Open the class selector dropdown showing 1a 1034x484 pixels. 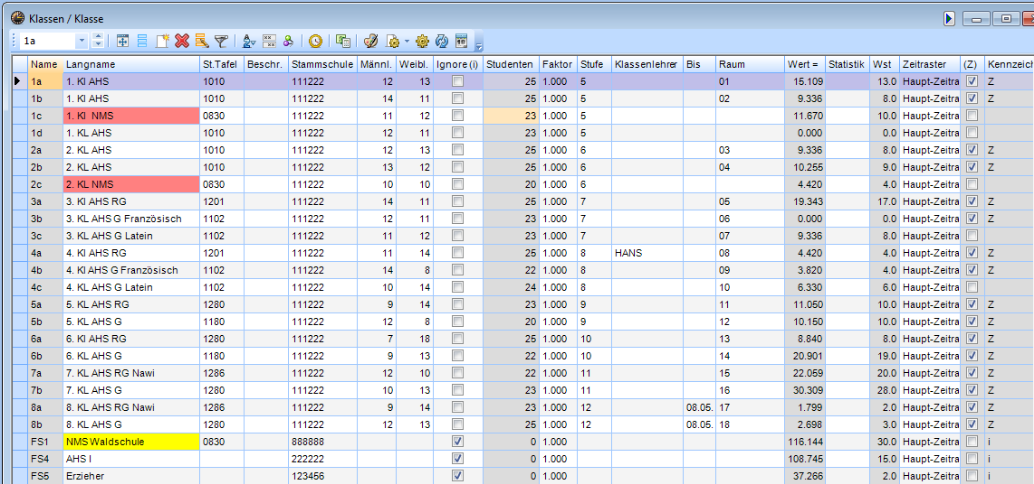82,41
